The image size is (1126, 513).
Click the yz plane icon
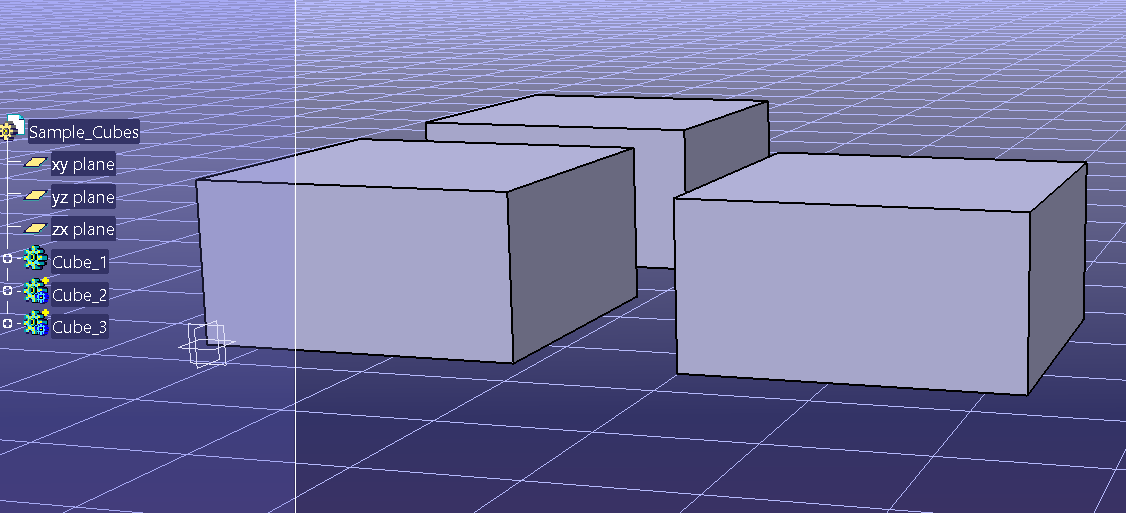[x=35, y=195]
